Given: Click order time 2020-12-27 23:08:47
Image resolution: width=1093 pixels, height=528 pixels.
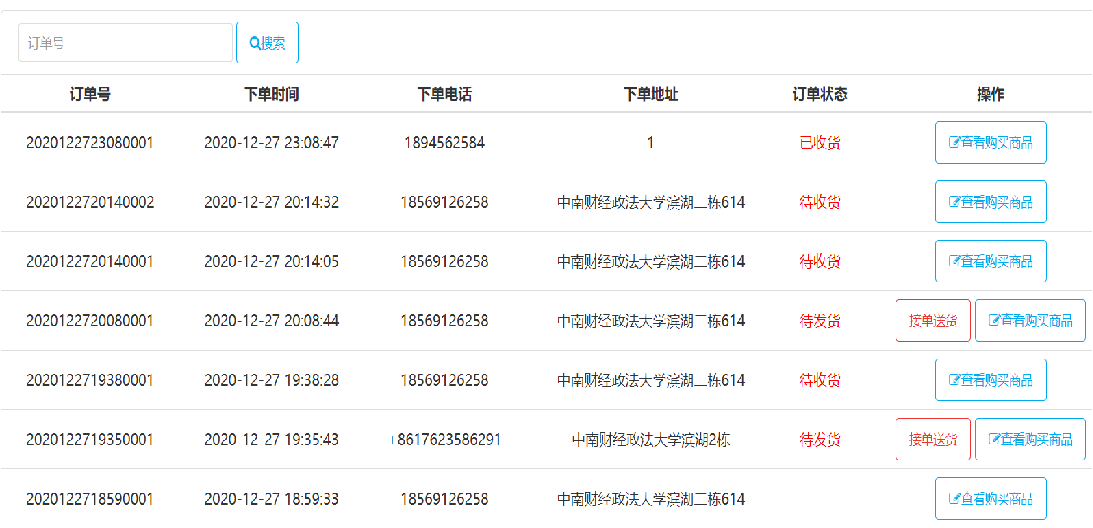Looking at the screenshot, I should pyautogui.click(x=272, y=143).
